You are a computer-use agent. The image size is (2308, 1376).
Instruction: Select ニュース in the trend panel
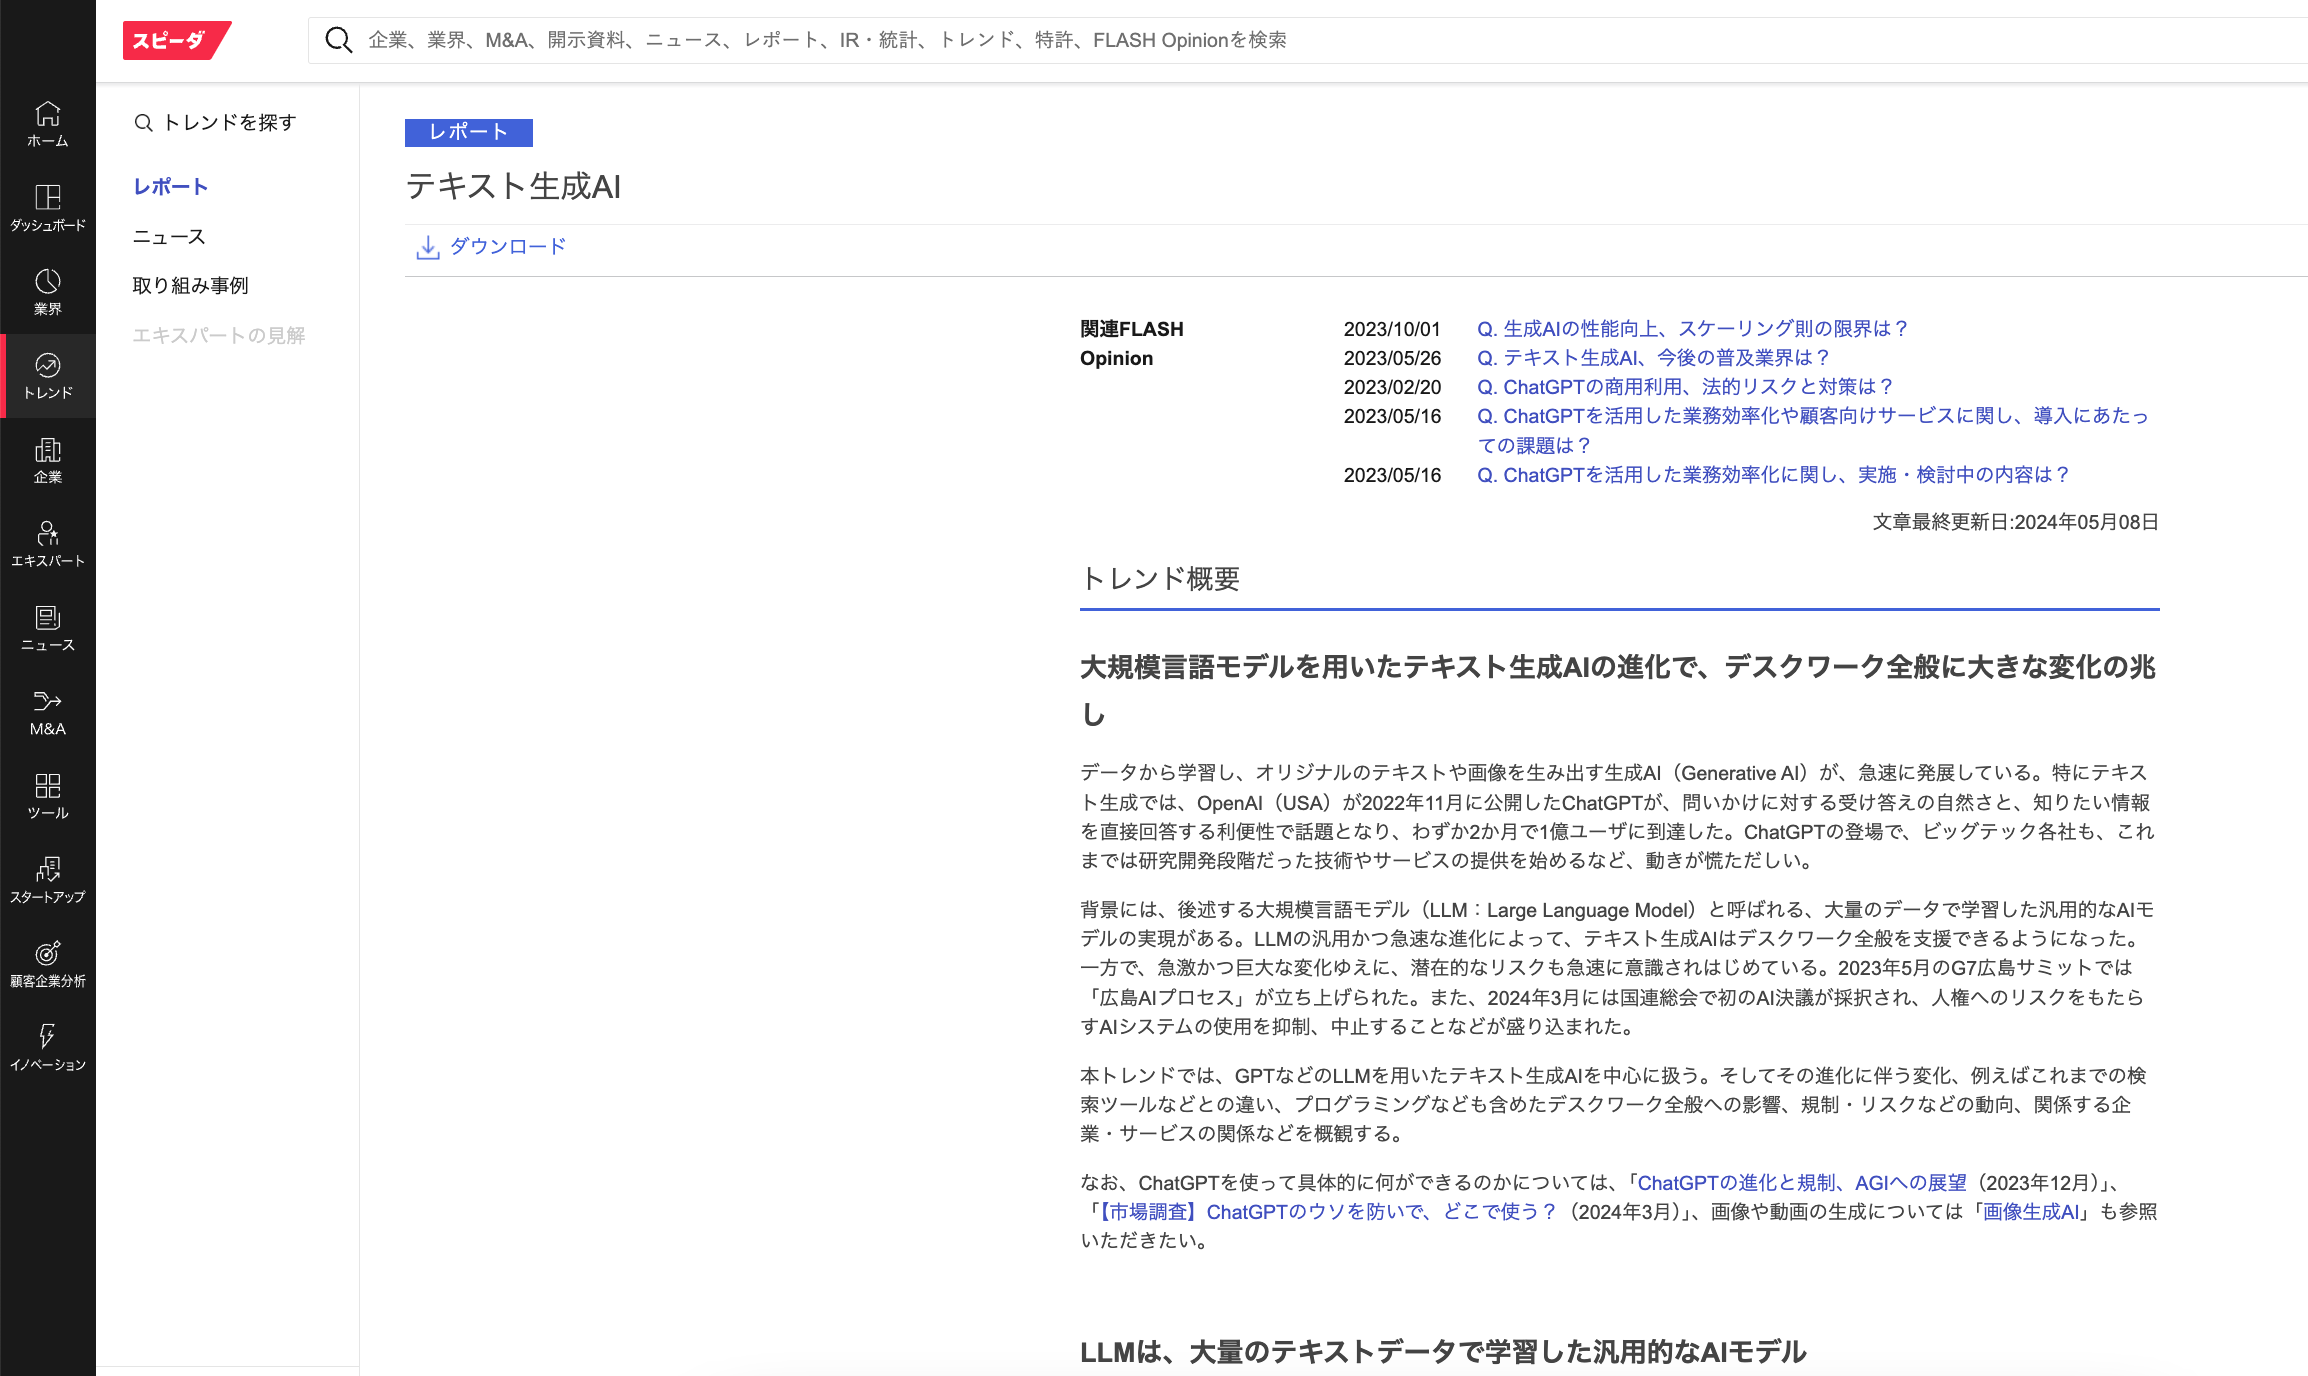pyautogui.click(x=168, y=236)
